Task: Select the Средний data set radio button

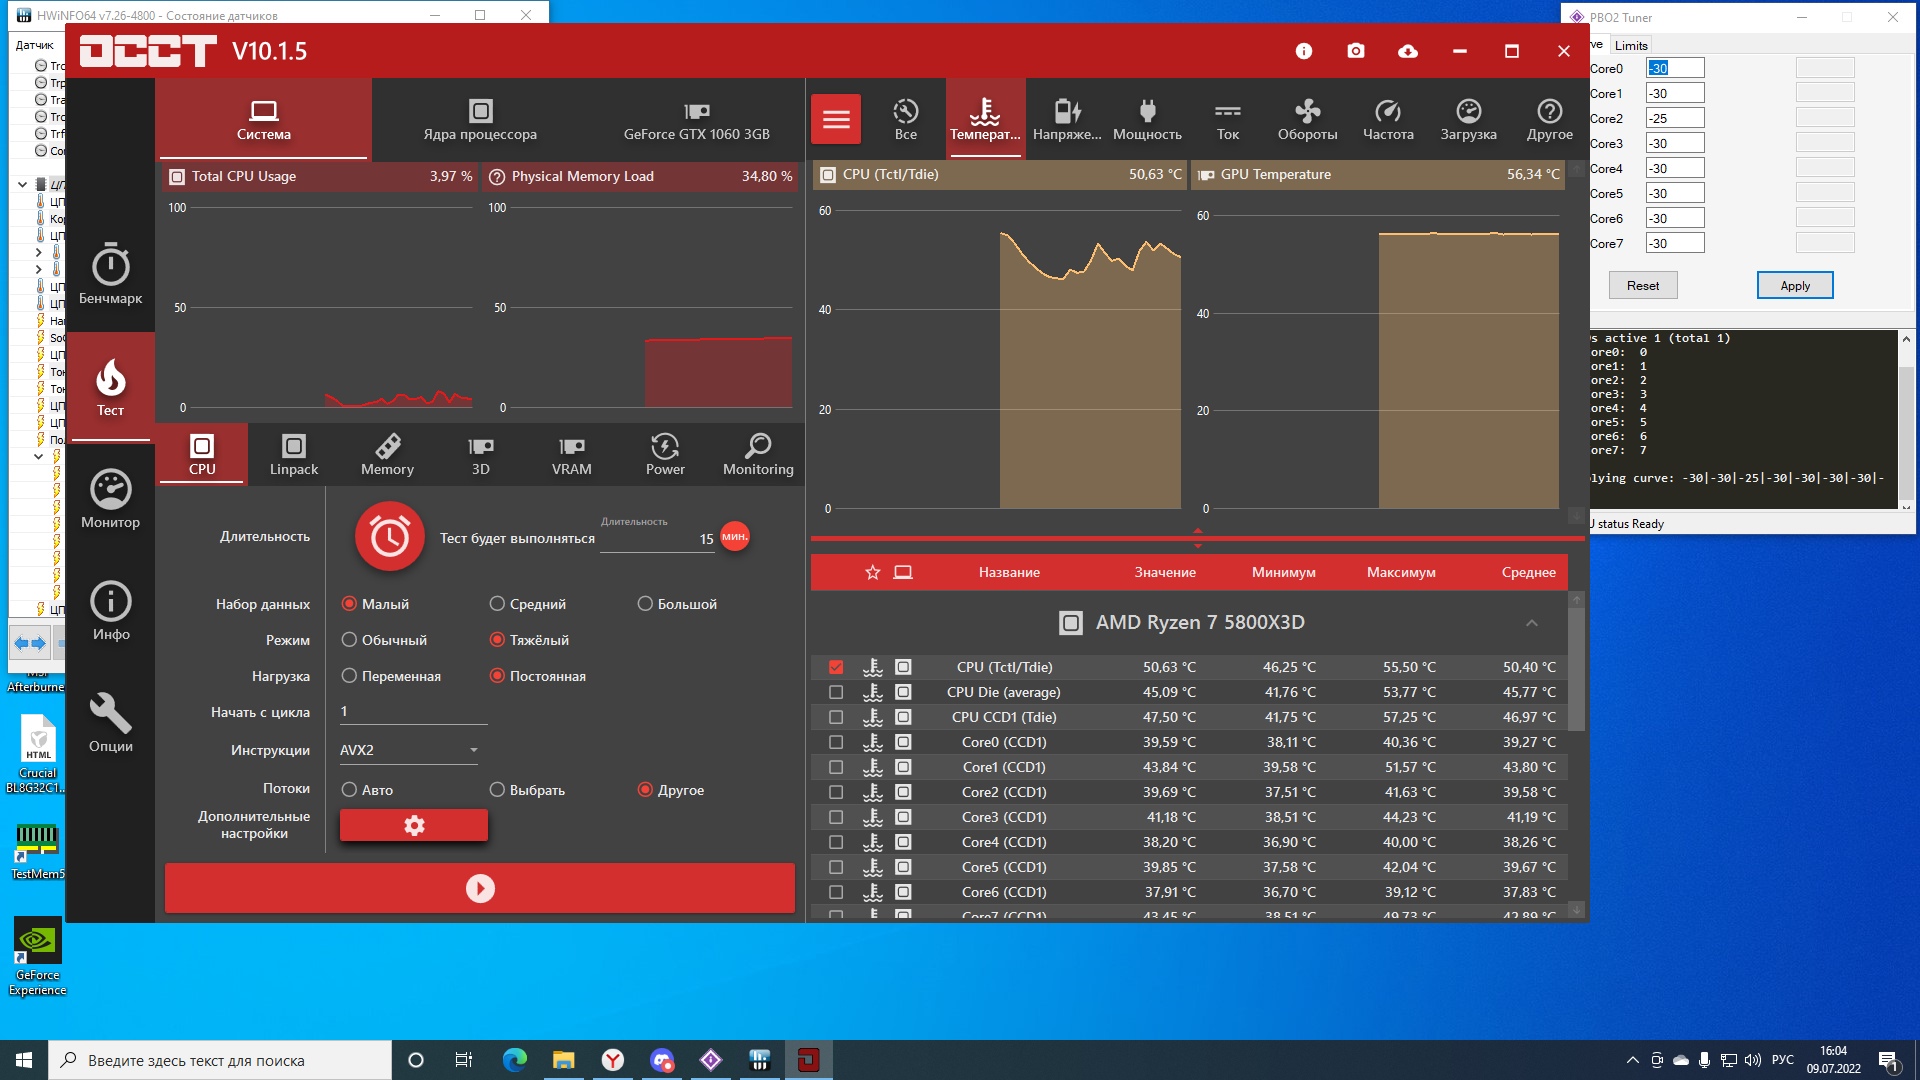Action: [497, 604]
